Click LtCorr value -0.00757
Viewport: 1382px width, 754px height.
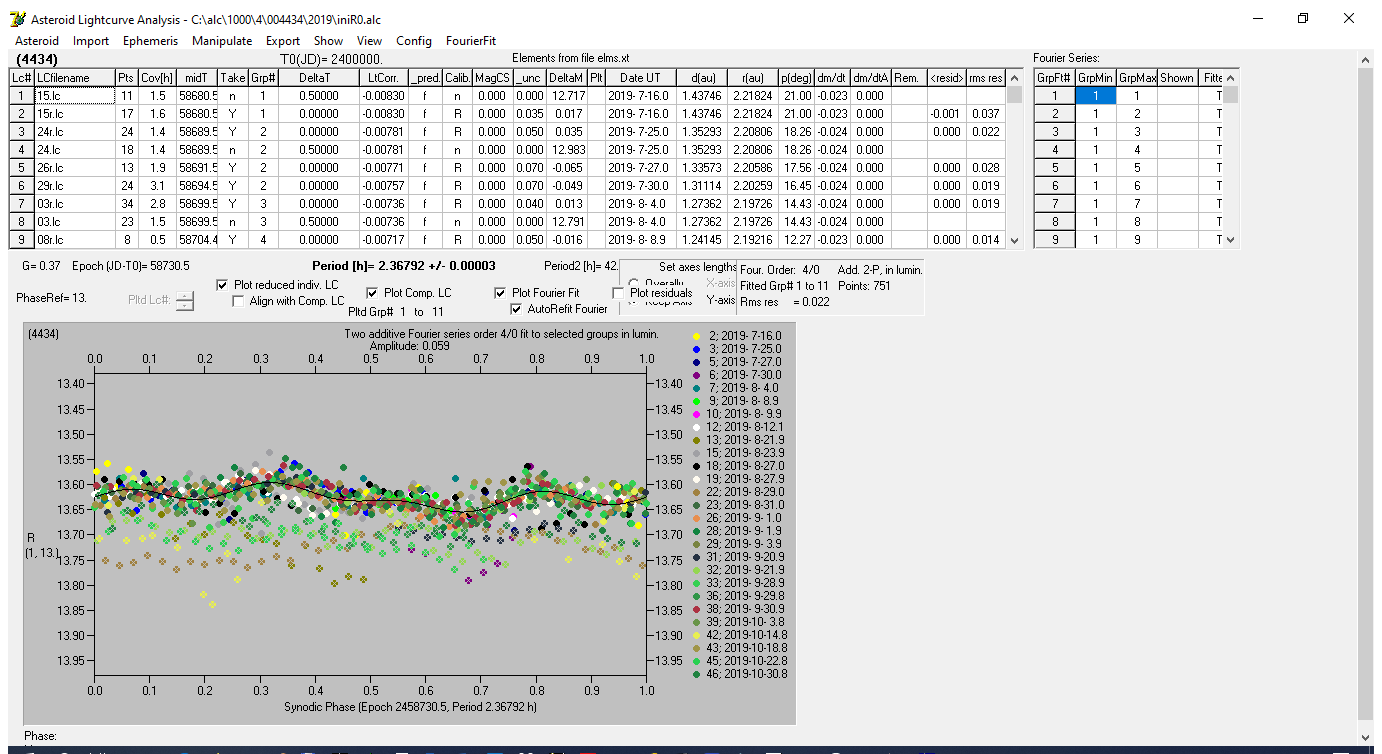[x=384, y=185]
